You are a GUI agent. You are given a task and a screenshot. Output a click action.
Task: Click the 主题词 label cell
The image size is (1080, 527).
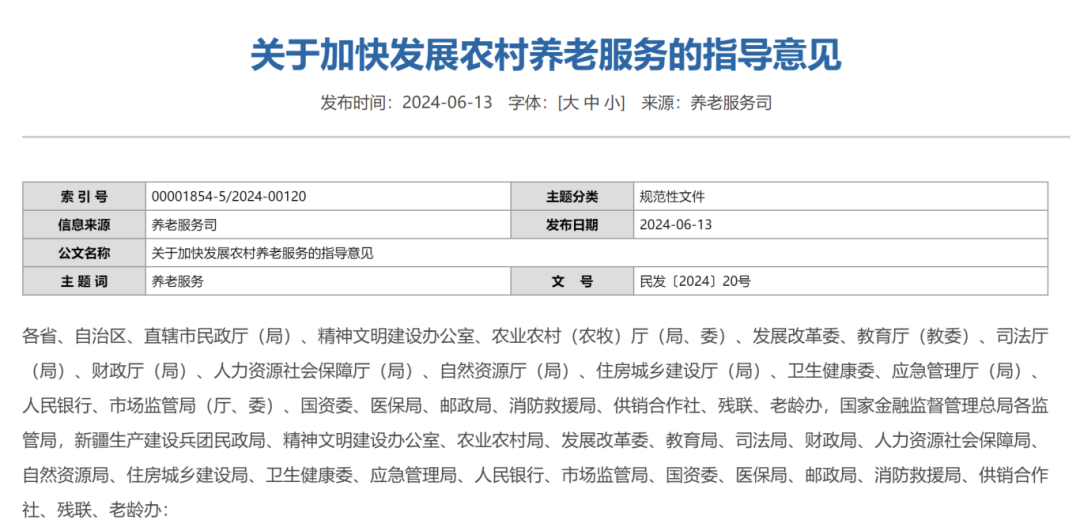tap(84, 281)
